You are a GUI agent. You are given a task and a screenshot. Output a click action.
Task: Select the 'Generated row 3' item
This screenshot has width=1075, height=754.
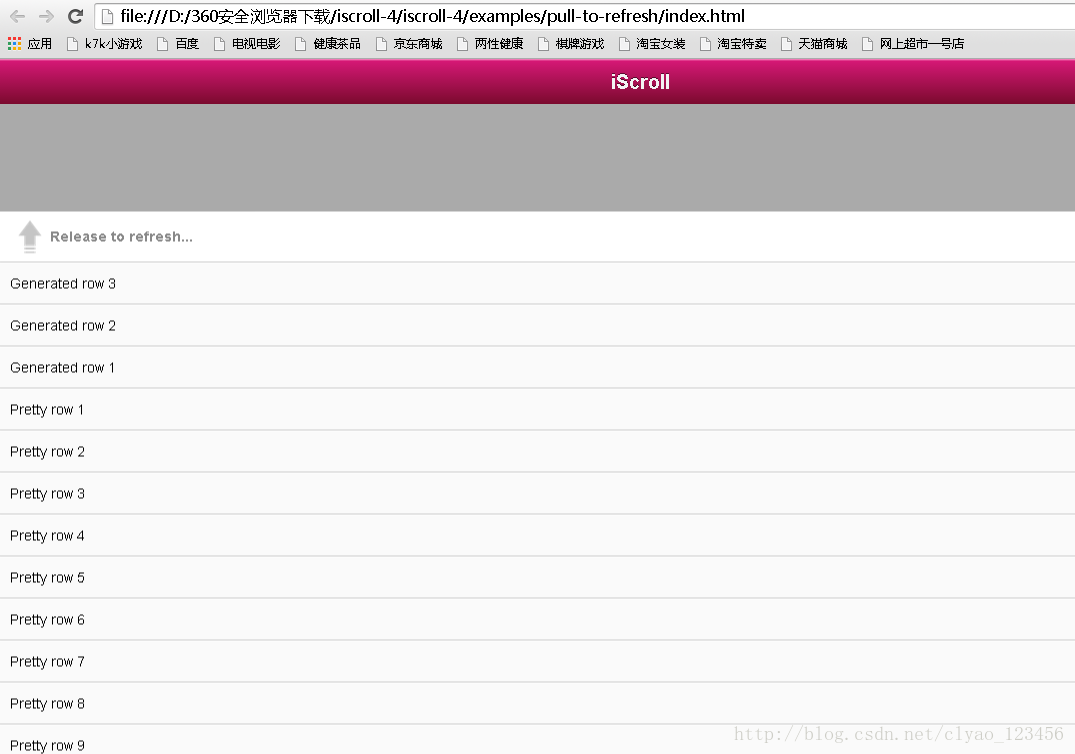538,283
